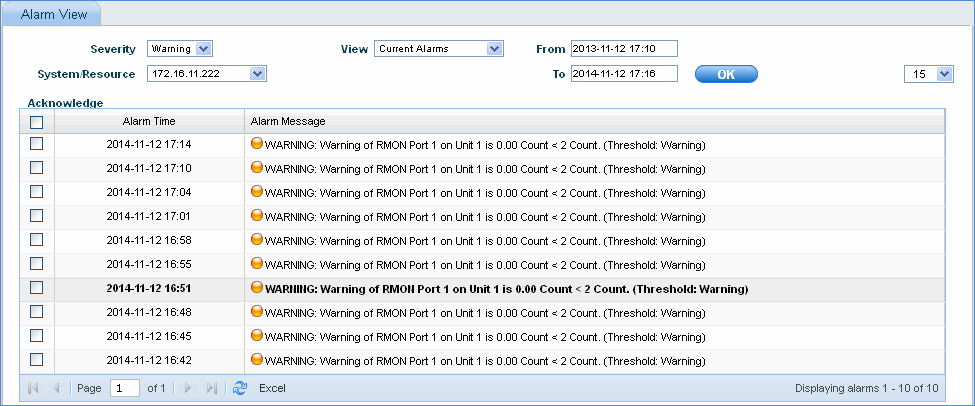Open the Severity dropdown

click(x=180, y=48)
